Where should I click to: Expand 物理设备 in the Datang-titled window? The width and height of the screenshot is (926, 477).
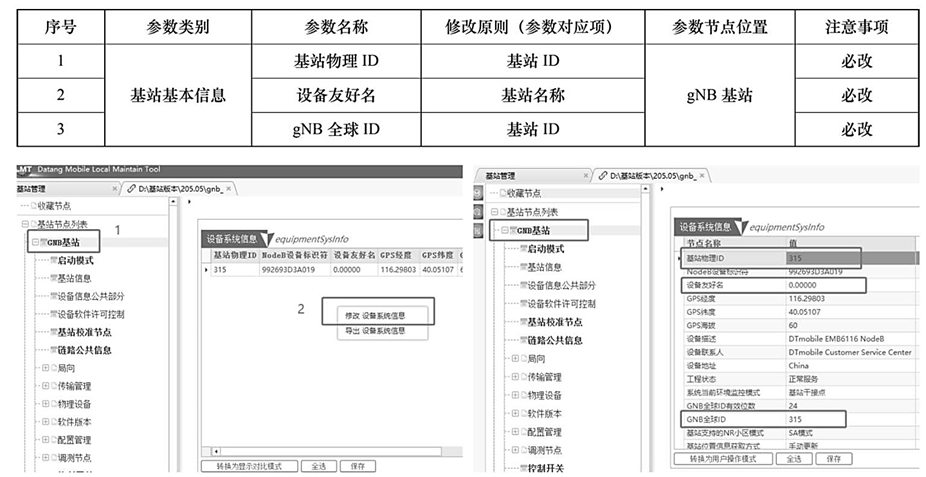coord(46,404)
